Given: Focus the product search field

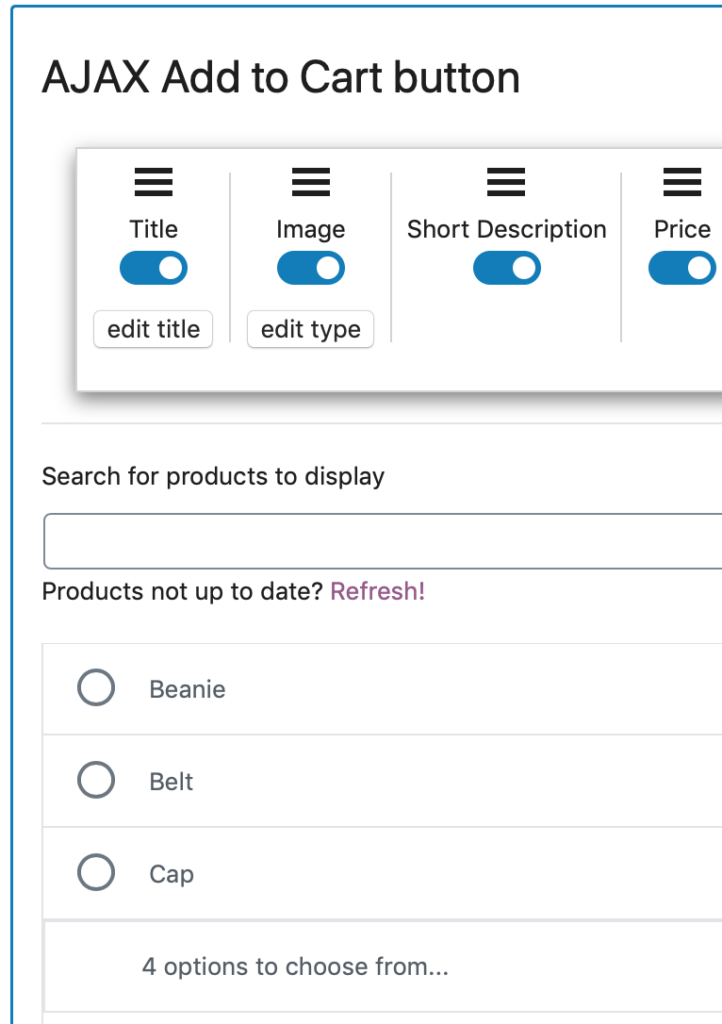Looking at the screenshot, I should click(383, 541).
